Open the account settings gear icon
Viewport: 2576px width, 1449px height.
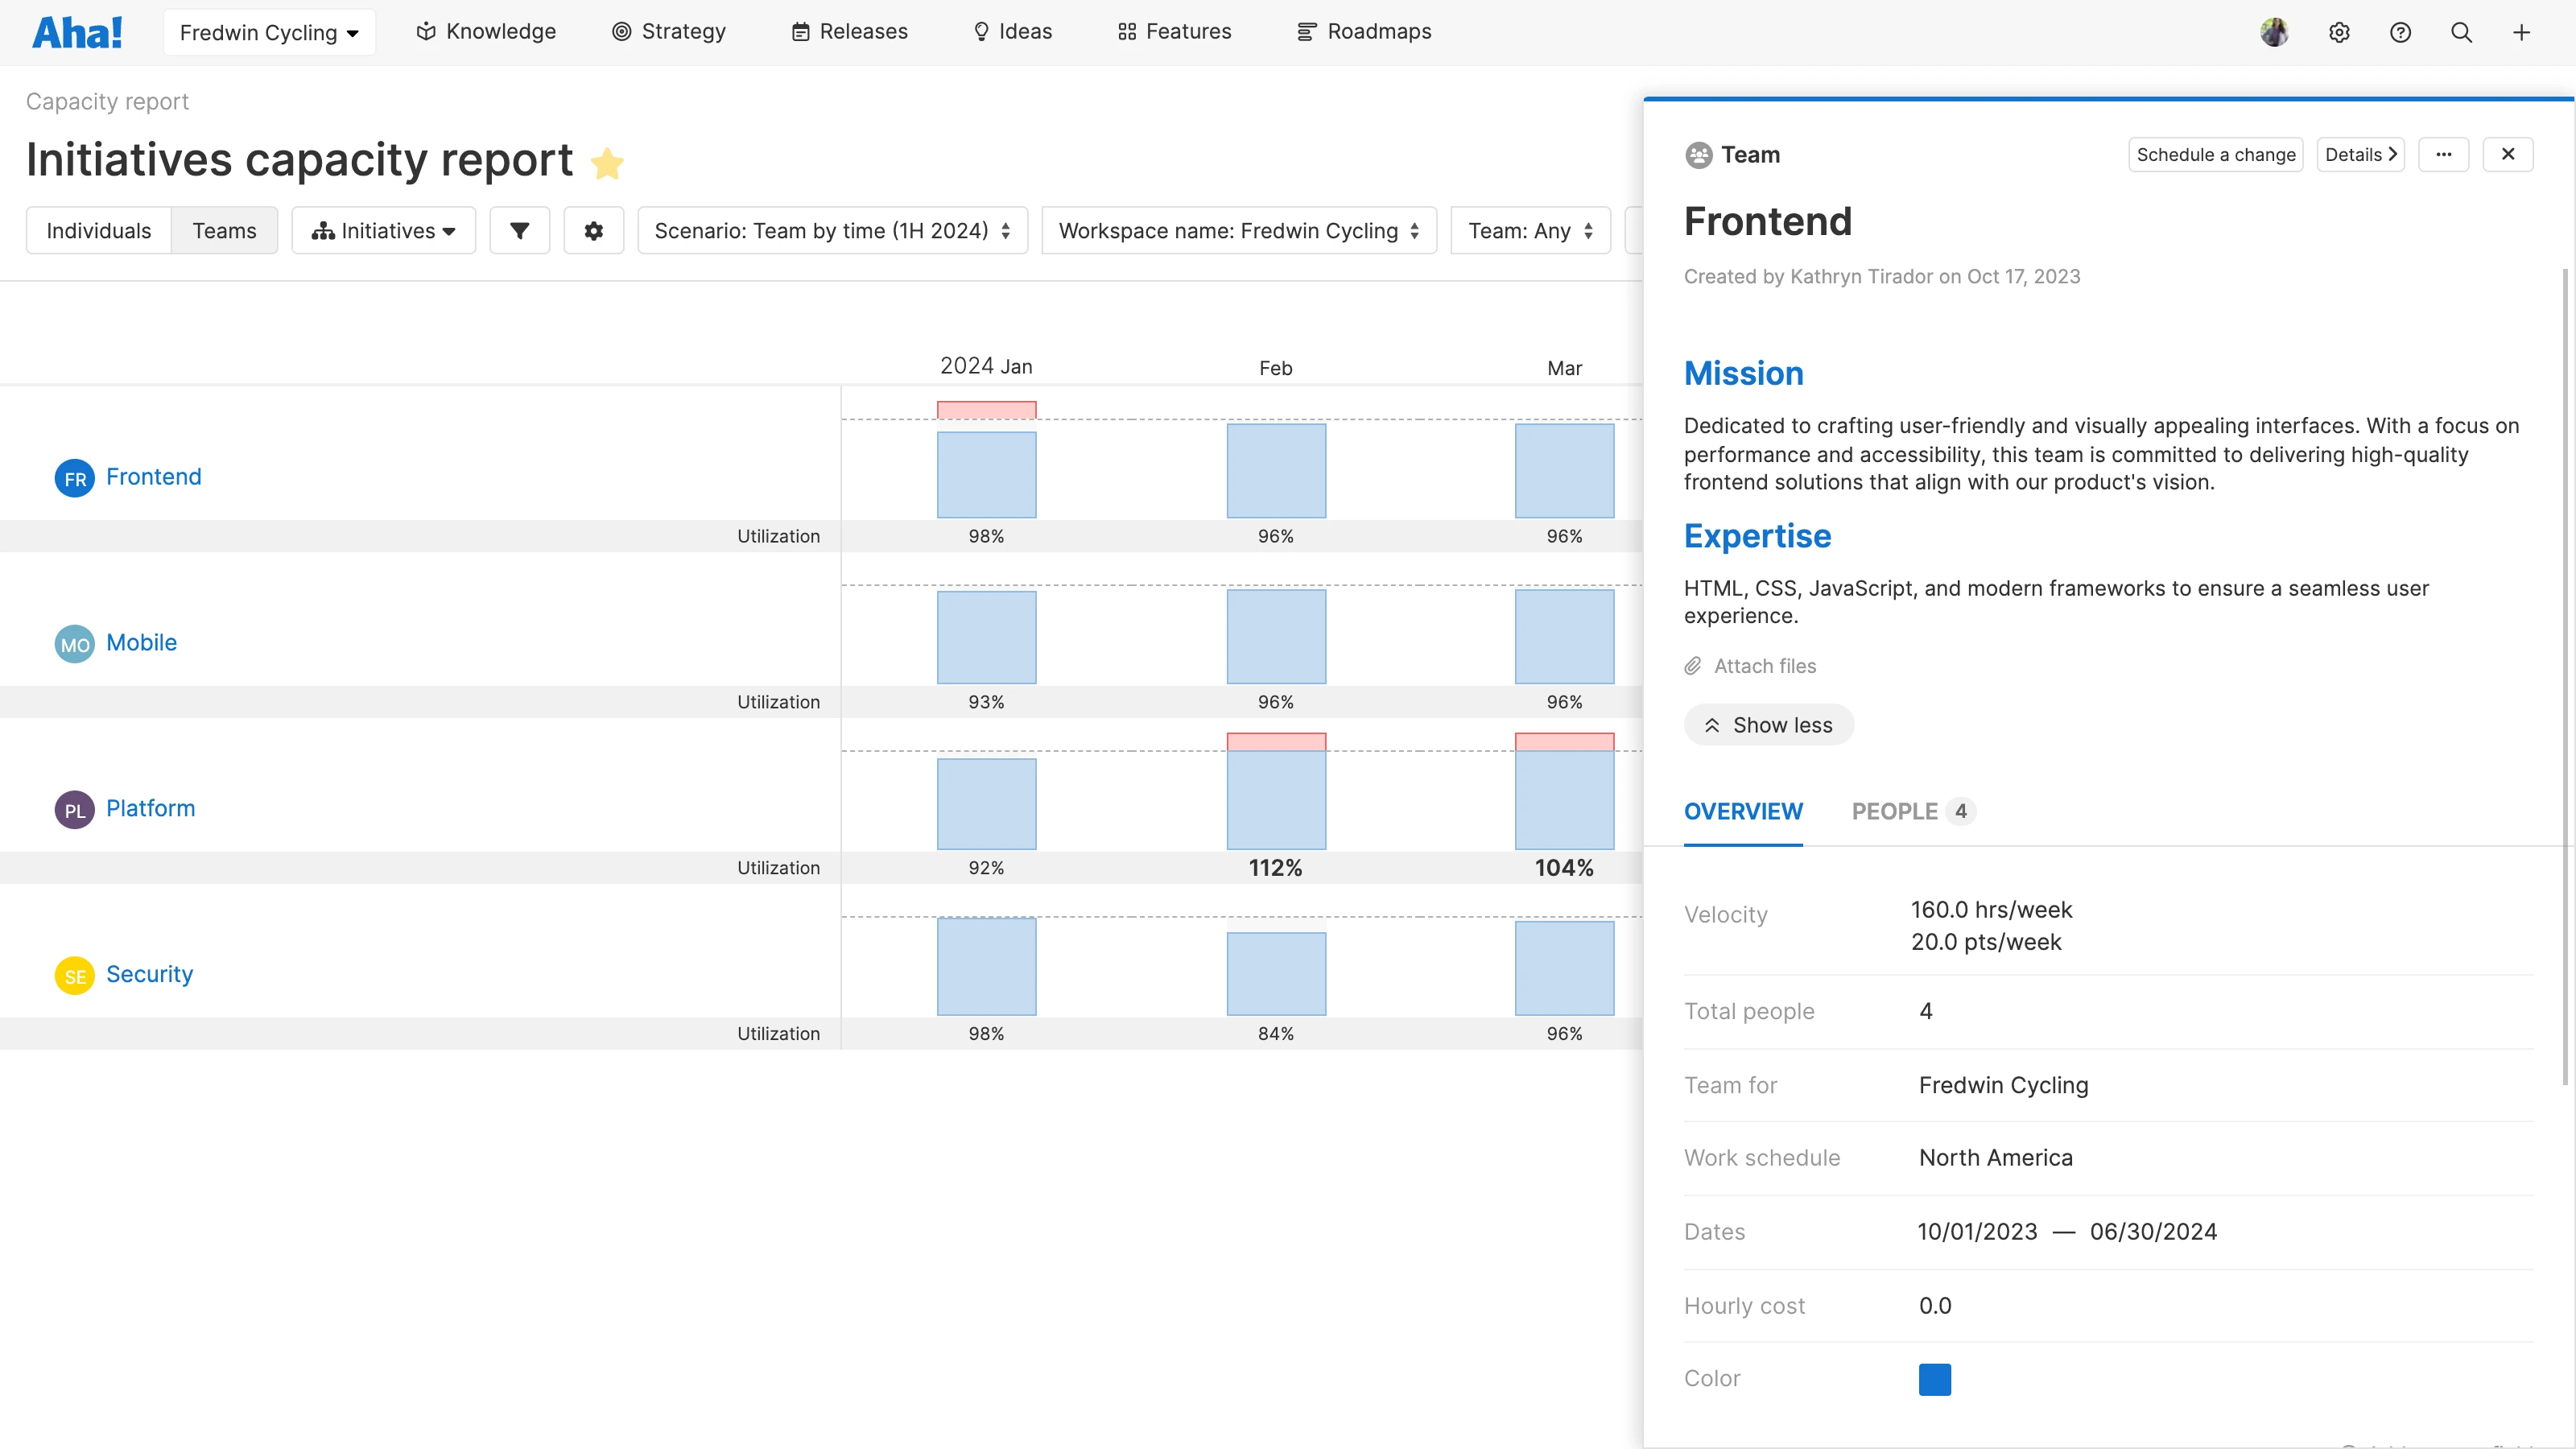(2339, 32)
